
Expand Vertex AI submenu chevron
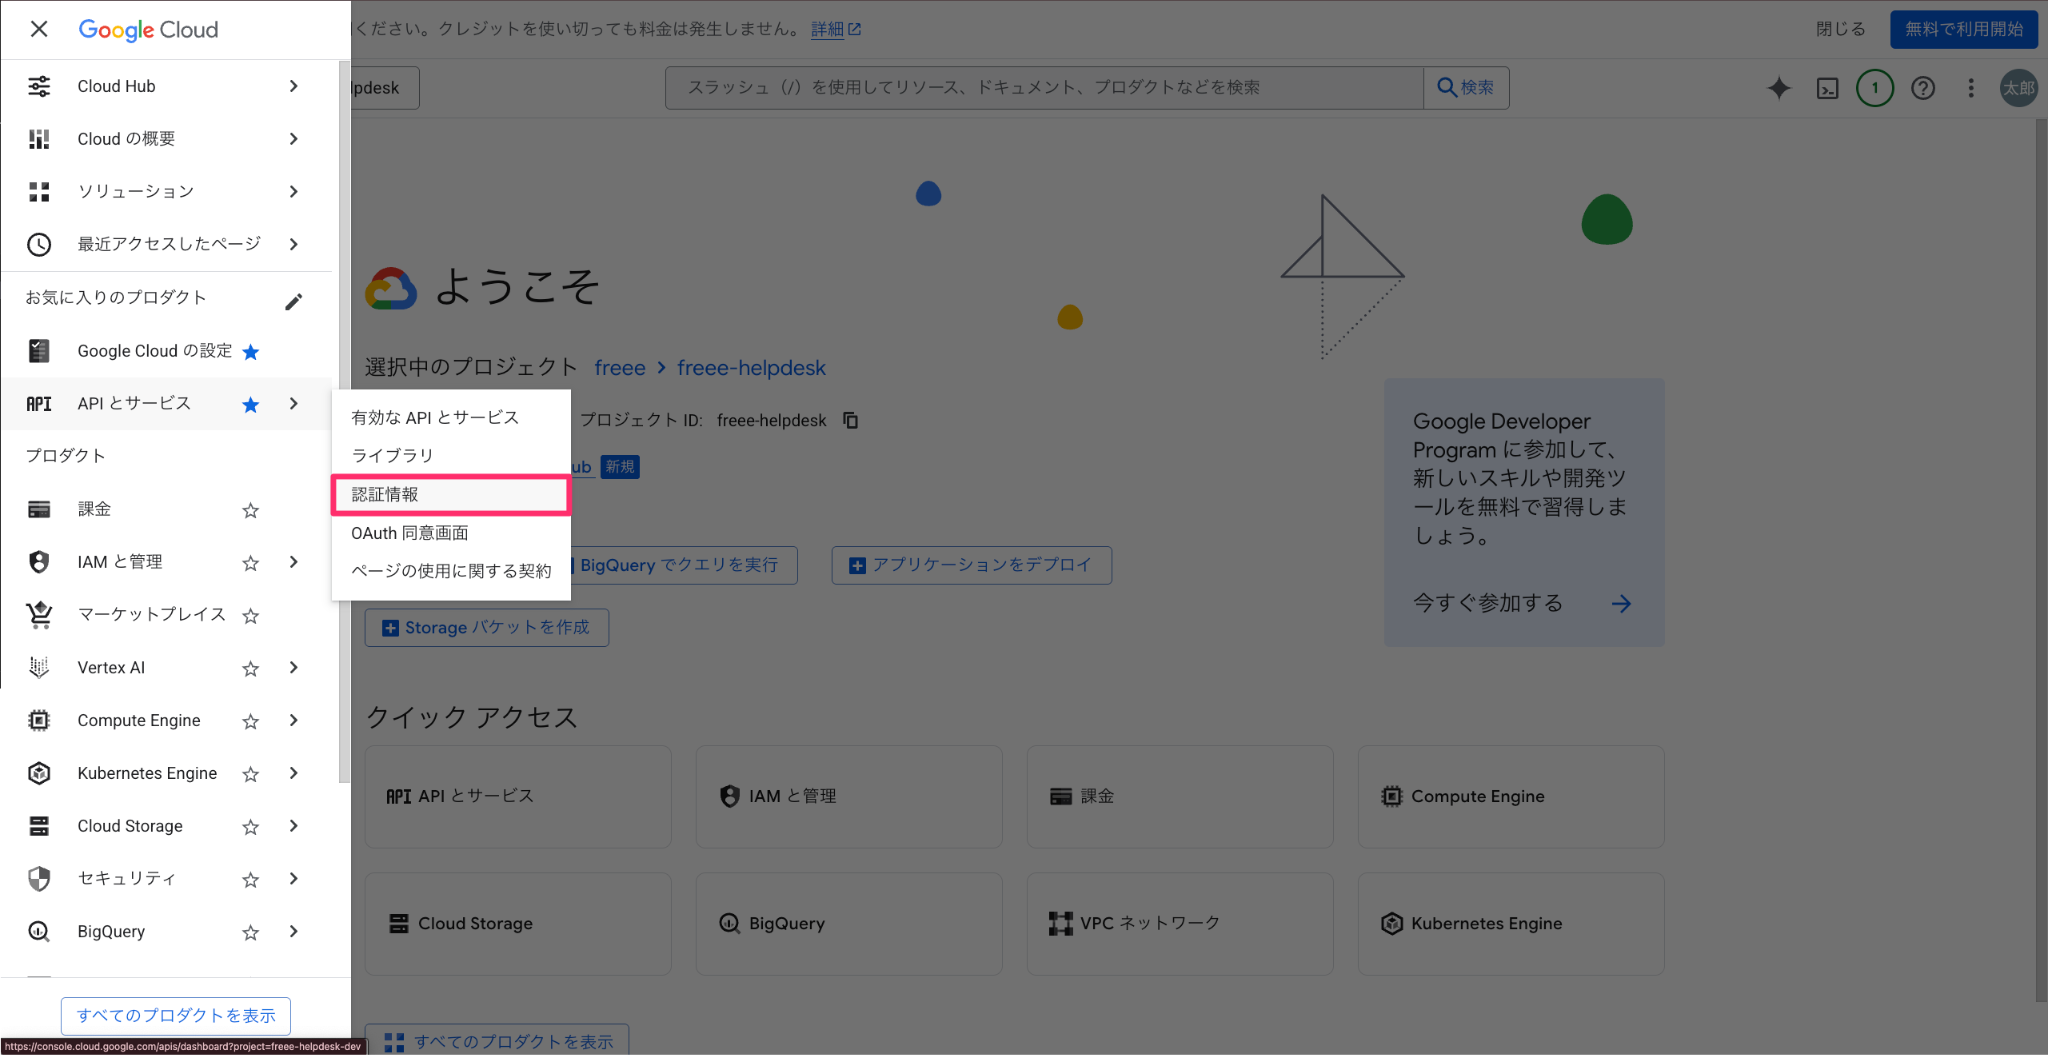(294, 667)
